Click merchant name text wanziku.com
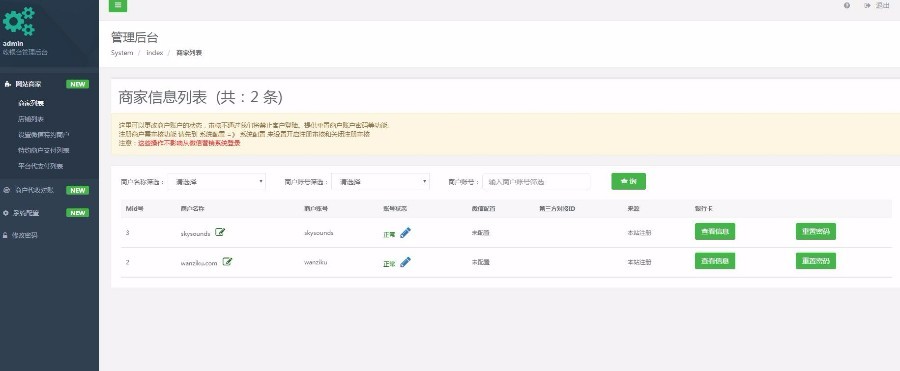 coord(199,263)
